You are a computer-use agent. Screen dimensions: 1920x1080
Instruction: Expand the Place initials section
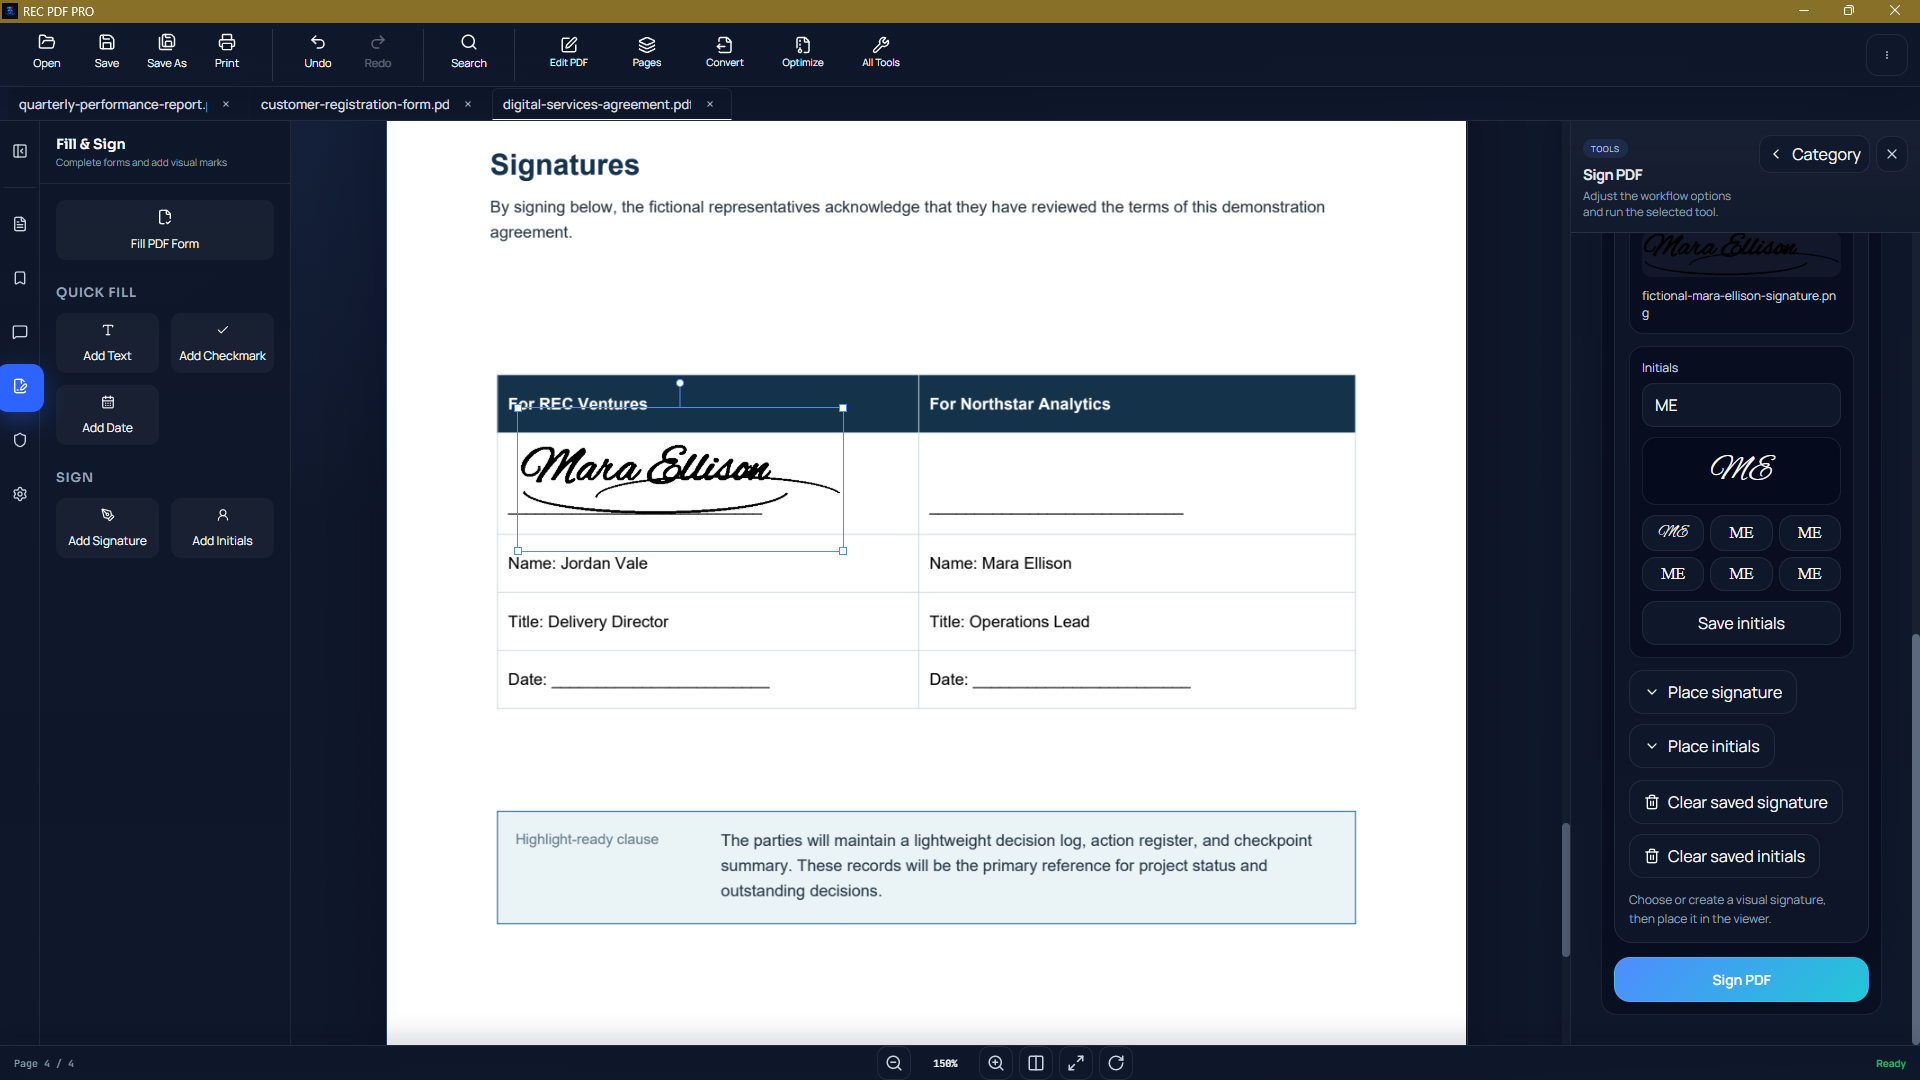(x=1702, y=746)
